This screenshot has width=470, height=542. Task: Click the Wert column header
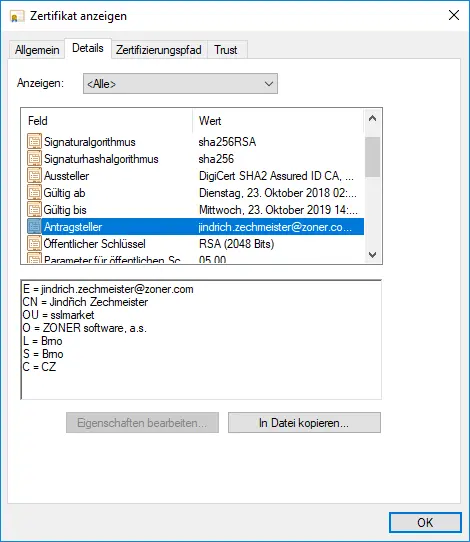278,121
